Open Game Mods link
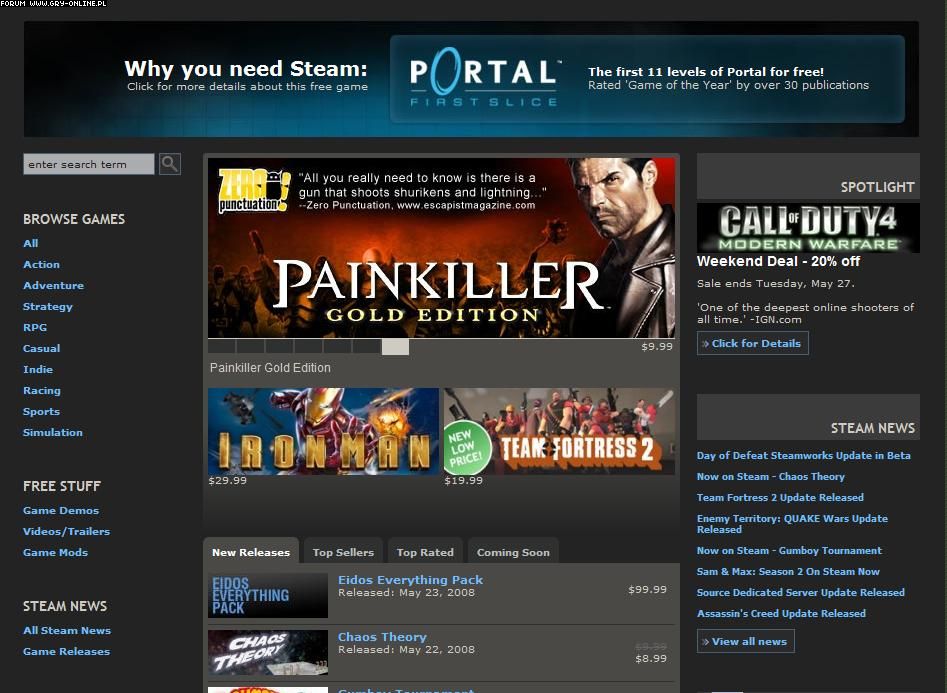The image size is (947, 693). [x=56, y=553]
